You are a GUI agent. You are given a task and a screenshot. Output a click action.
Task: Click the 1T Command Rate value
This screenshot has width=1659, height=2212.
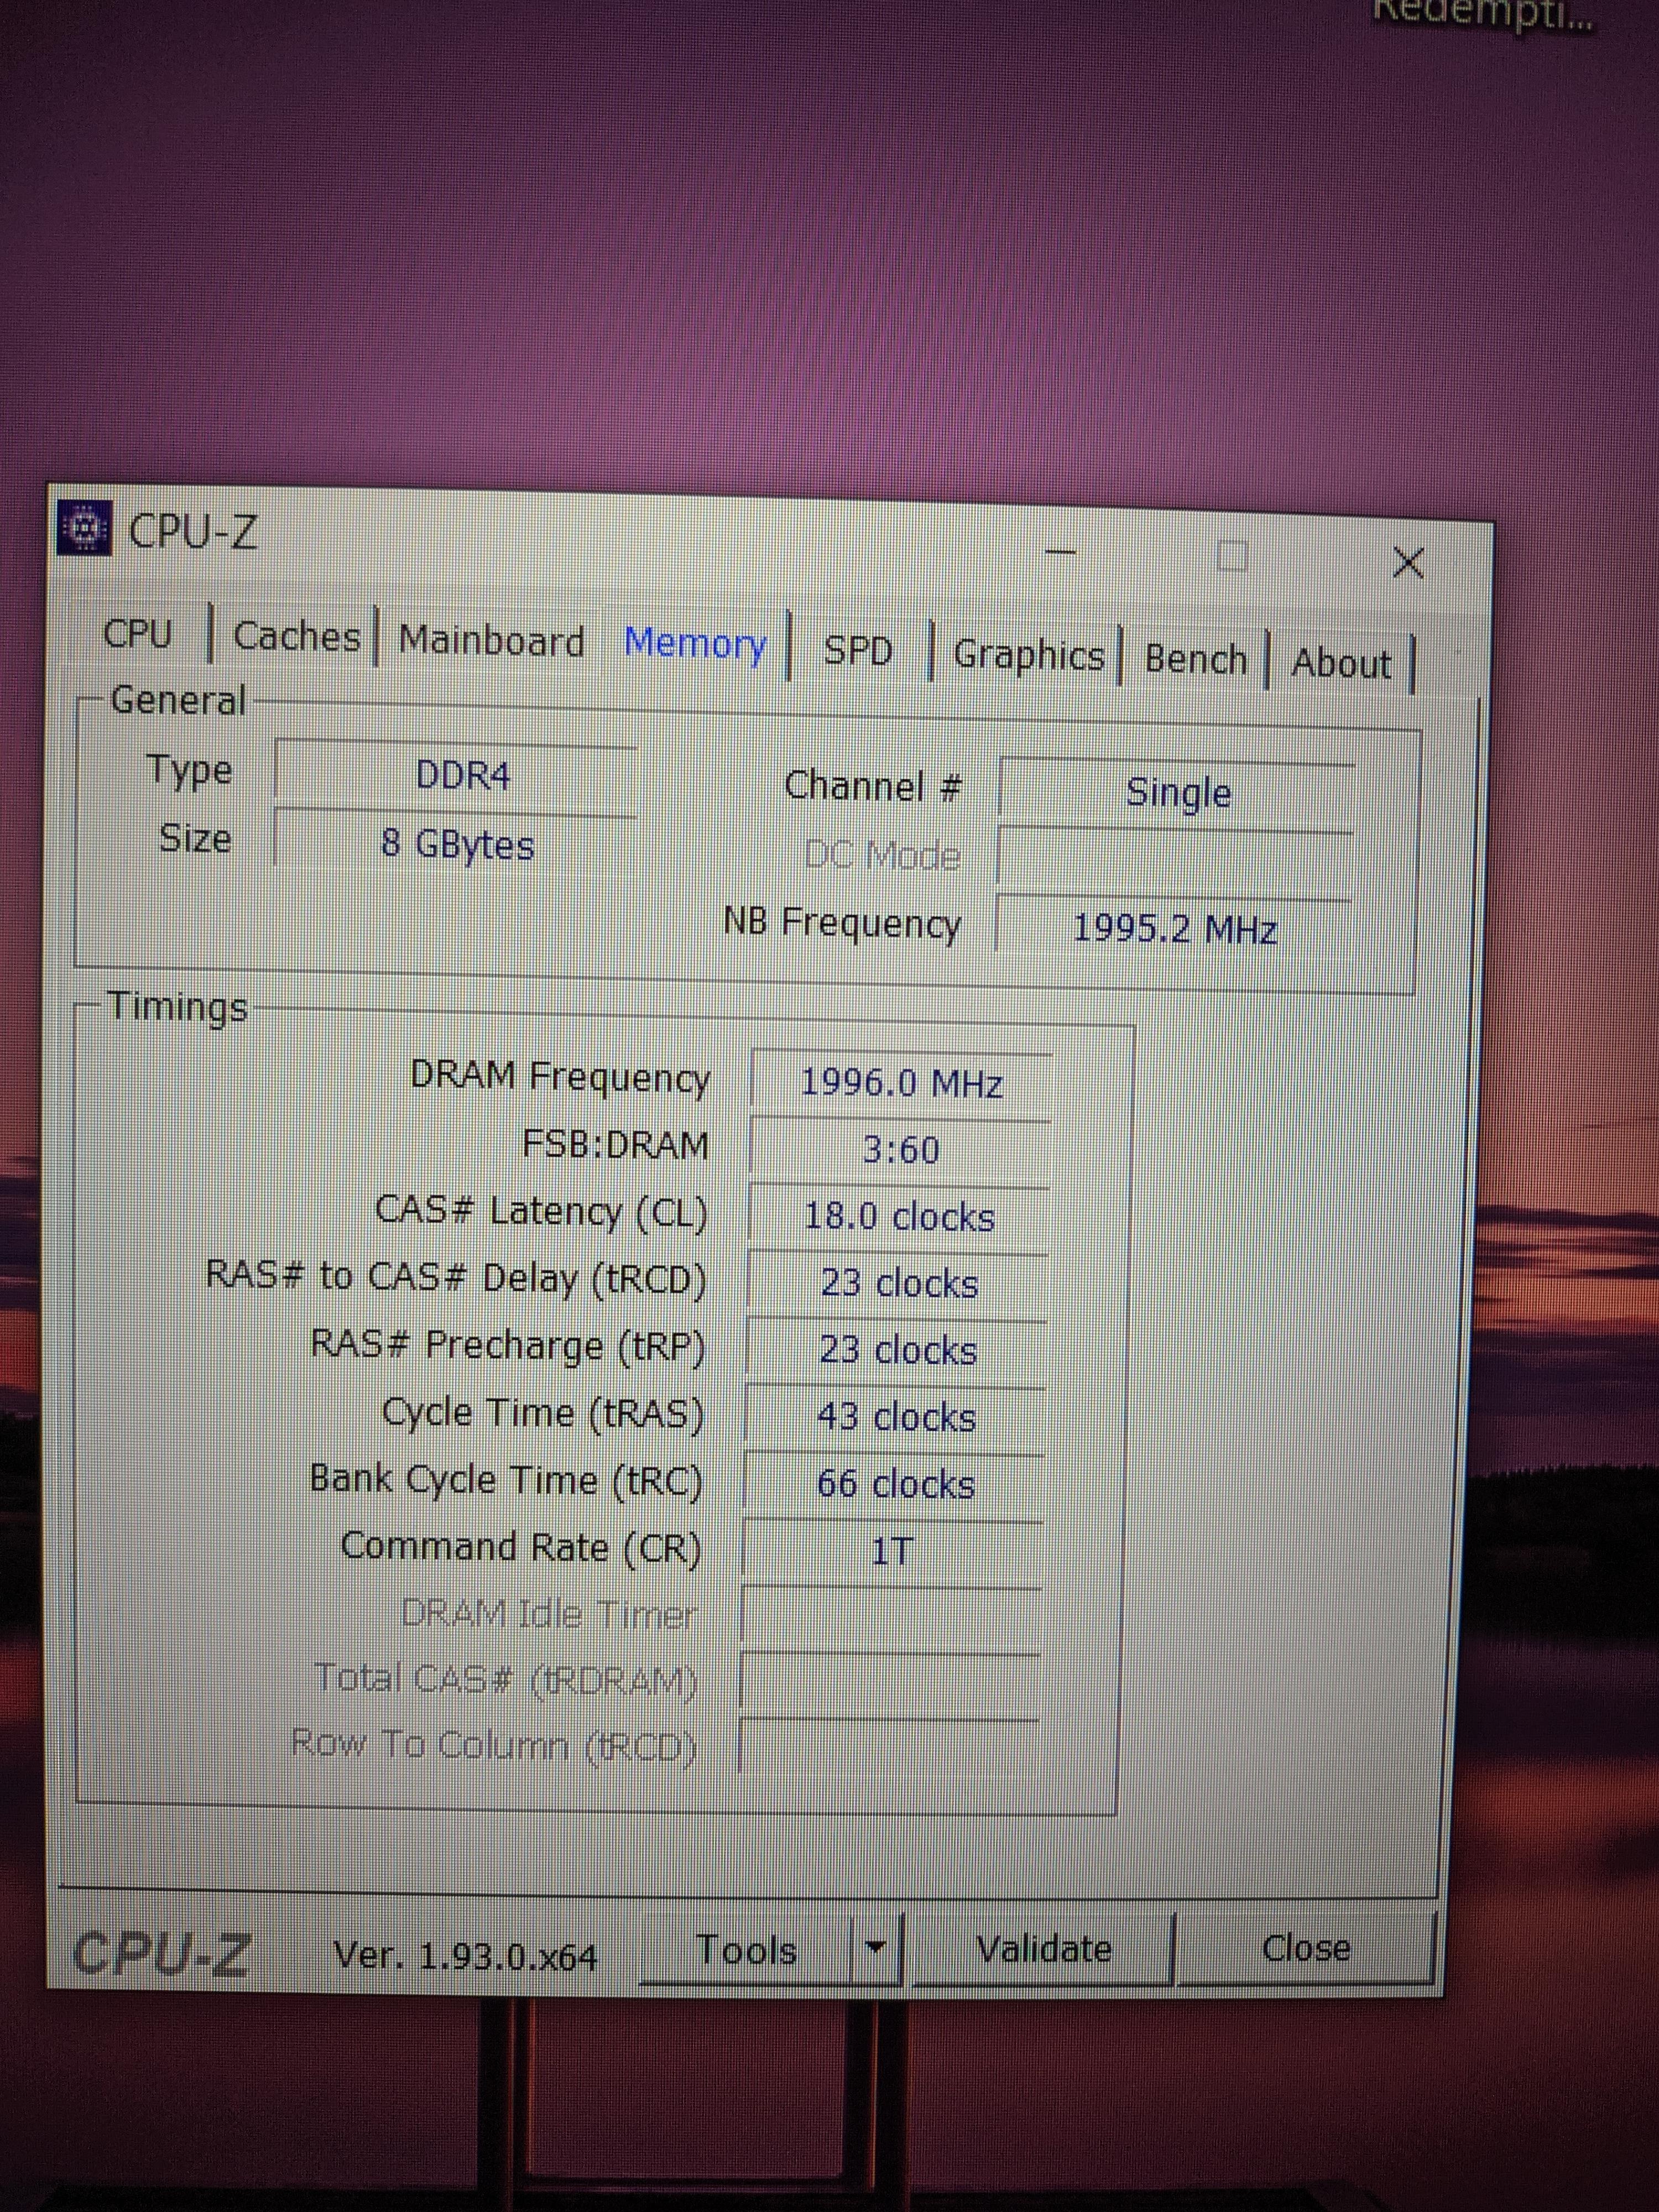893,1551
